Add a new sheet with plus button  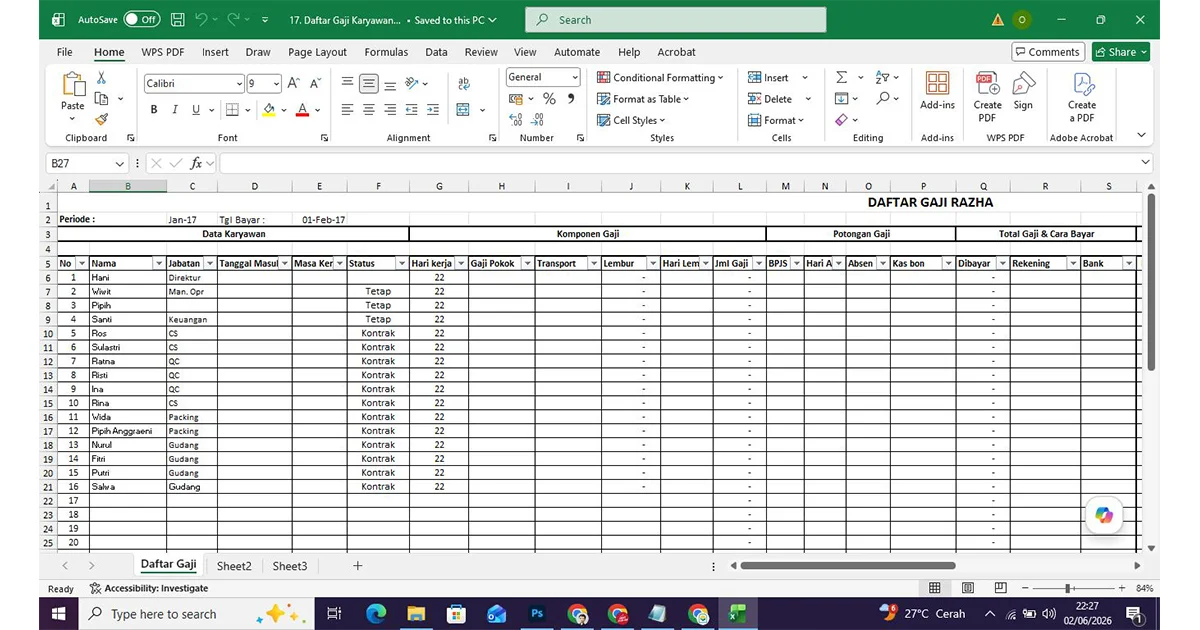point(357,566)
